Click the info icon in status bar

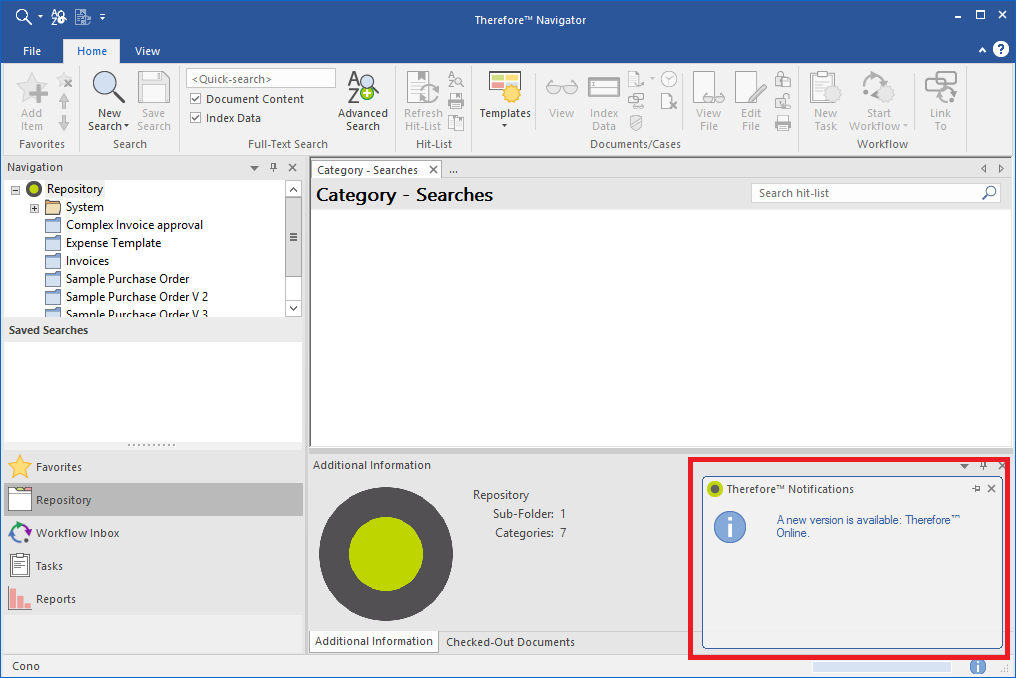(x=978, y=666)
